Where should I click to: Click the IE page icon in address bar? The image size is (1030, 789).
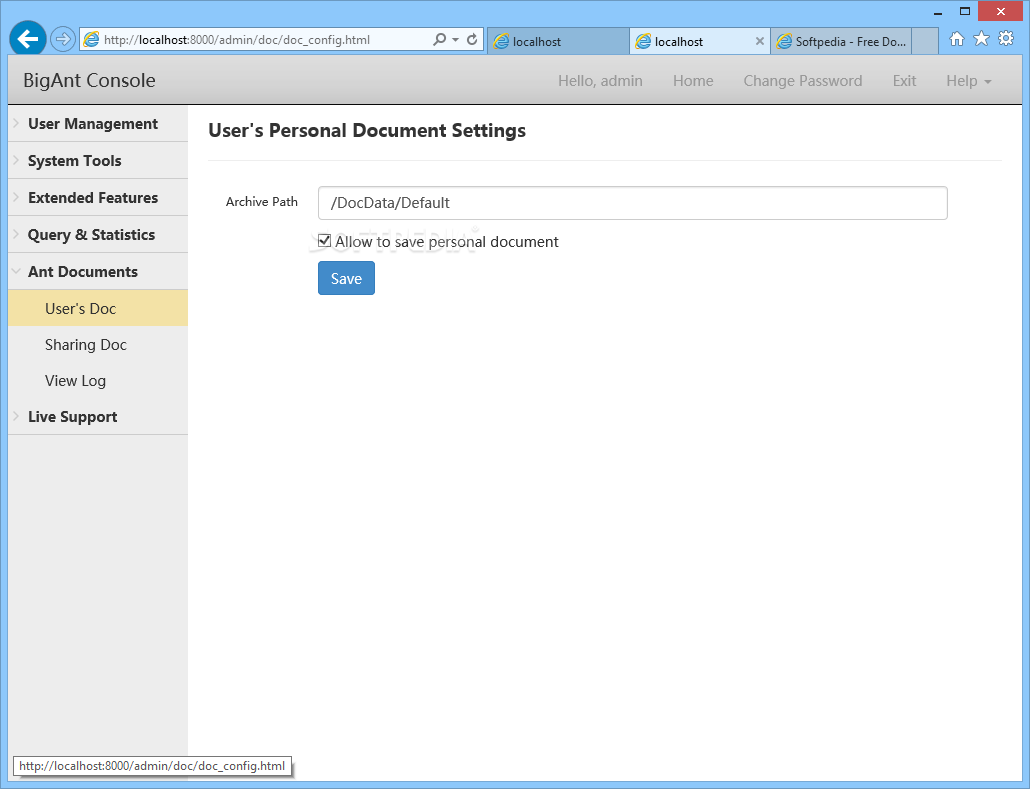point(91,39)
